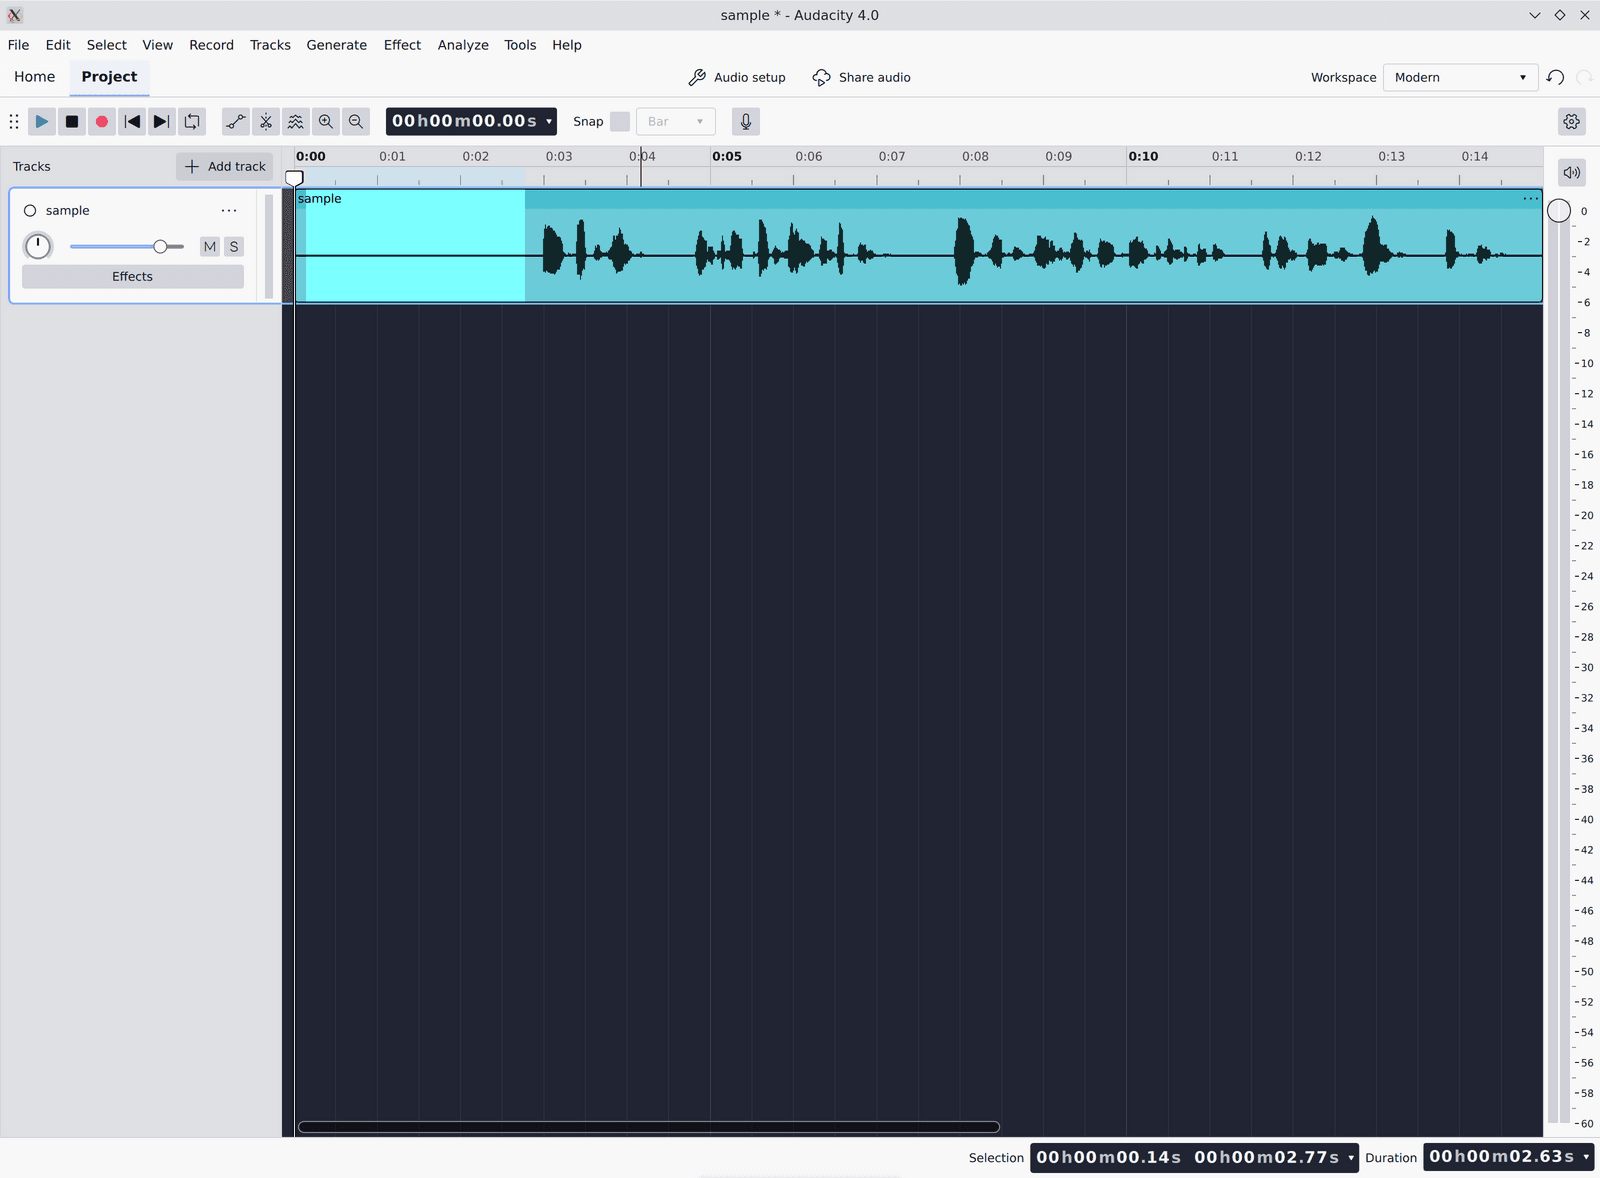The image size is (1600, 1178).
Task: Click the horizontal timeline scrollbar
Action: coord(649,1127)
